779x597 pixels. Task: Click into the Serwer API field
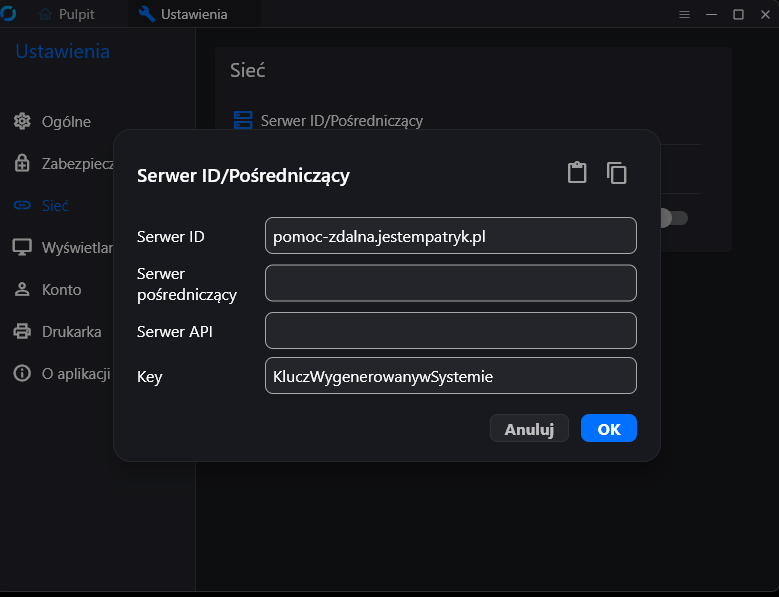(450, 331)
